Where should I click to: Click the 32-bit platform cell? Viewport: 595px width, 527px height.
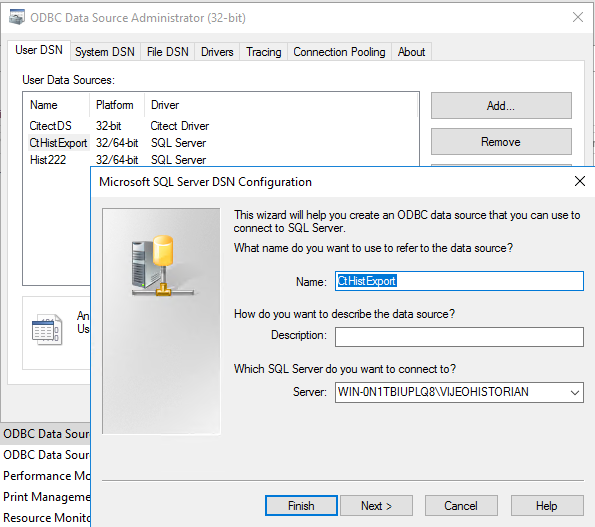tap(109, 126)
